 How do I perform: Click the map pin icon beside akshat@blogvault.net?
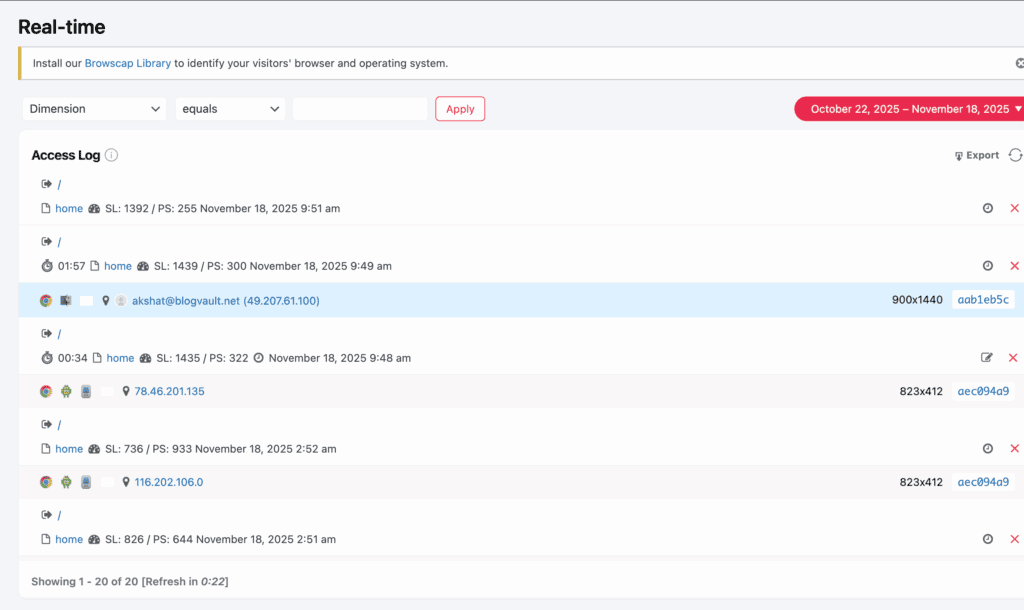point(106,300)
